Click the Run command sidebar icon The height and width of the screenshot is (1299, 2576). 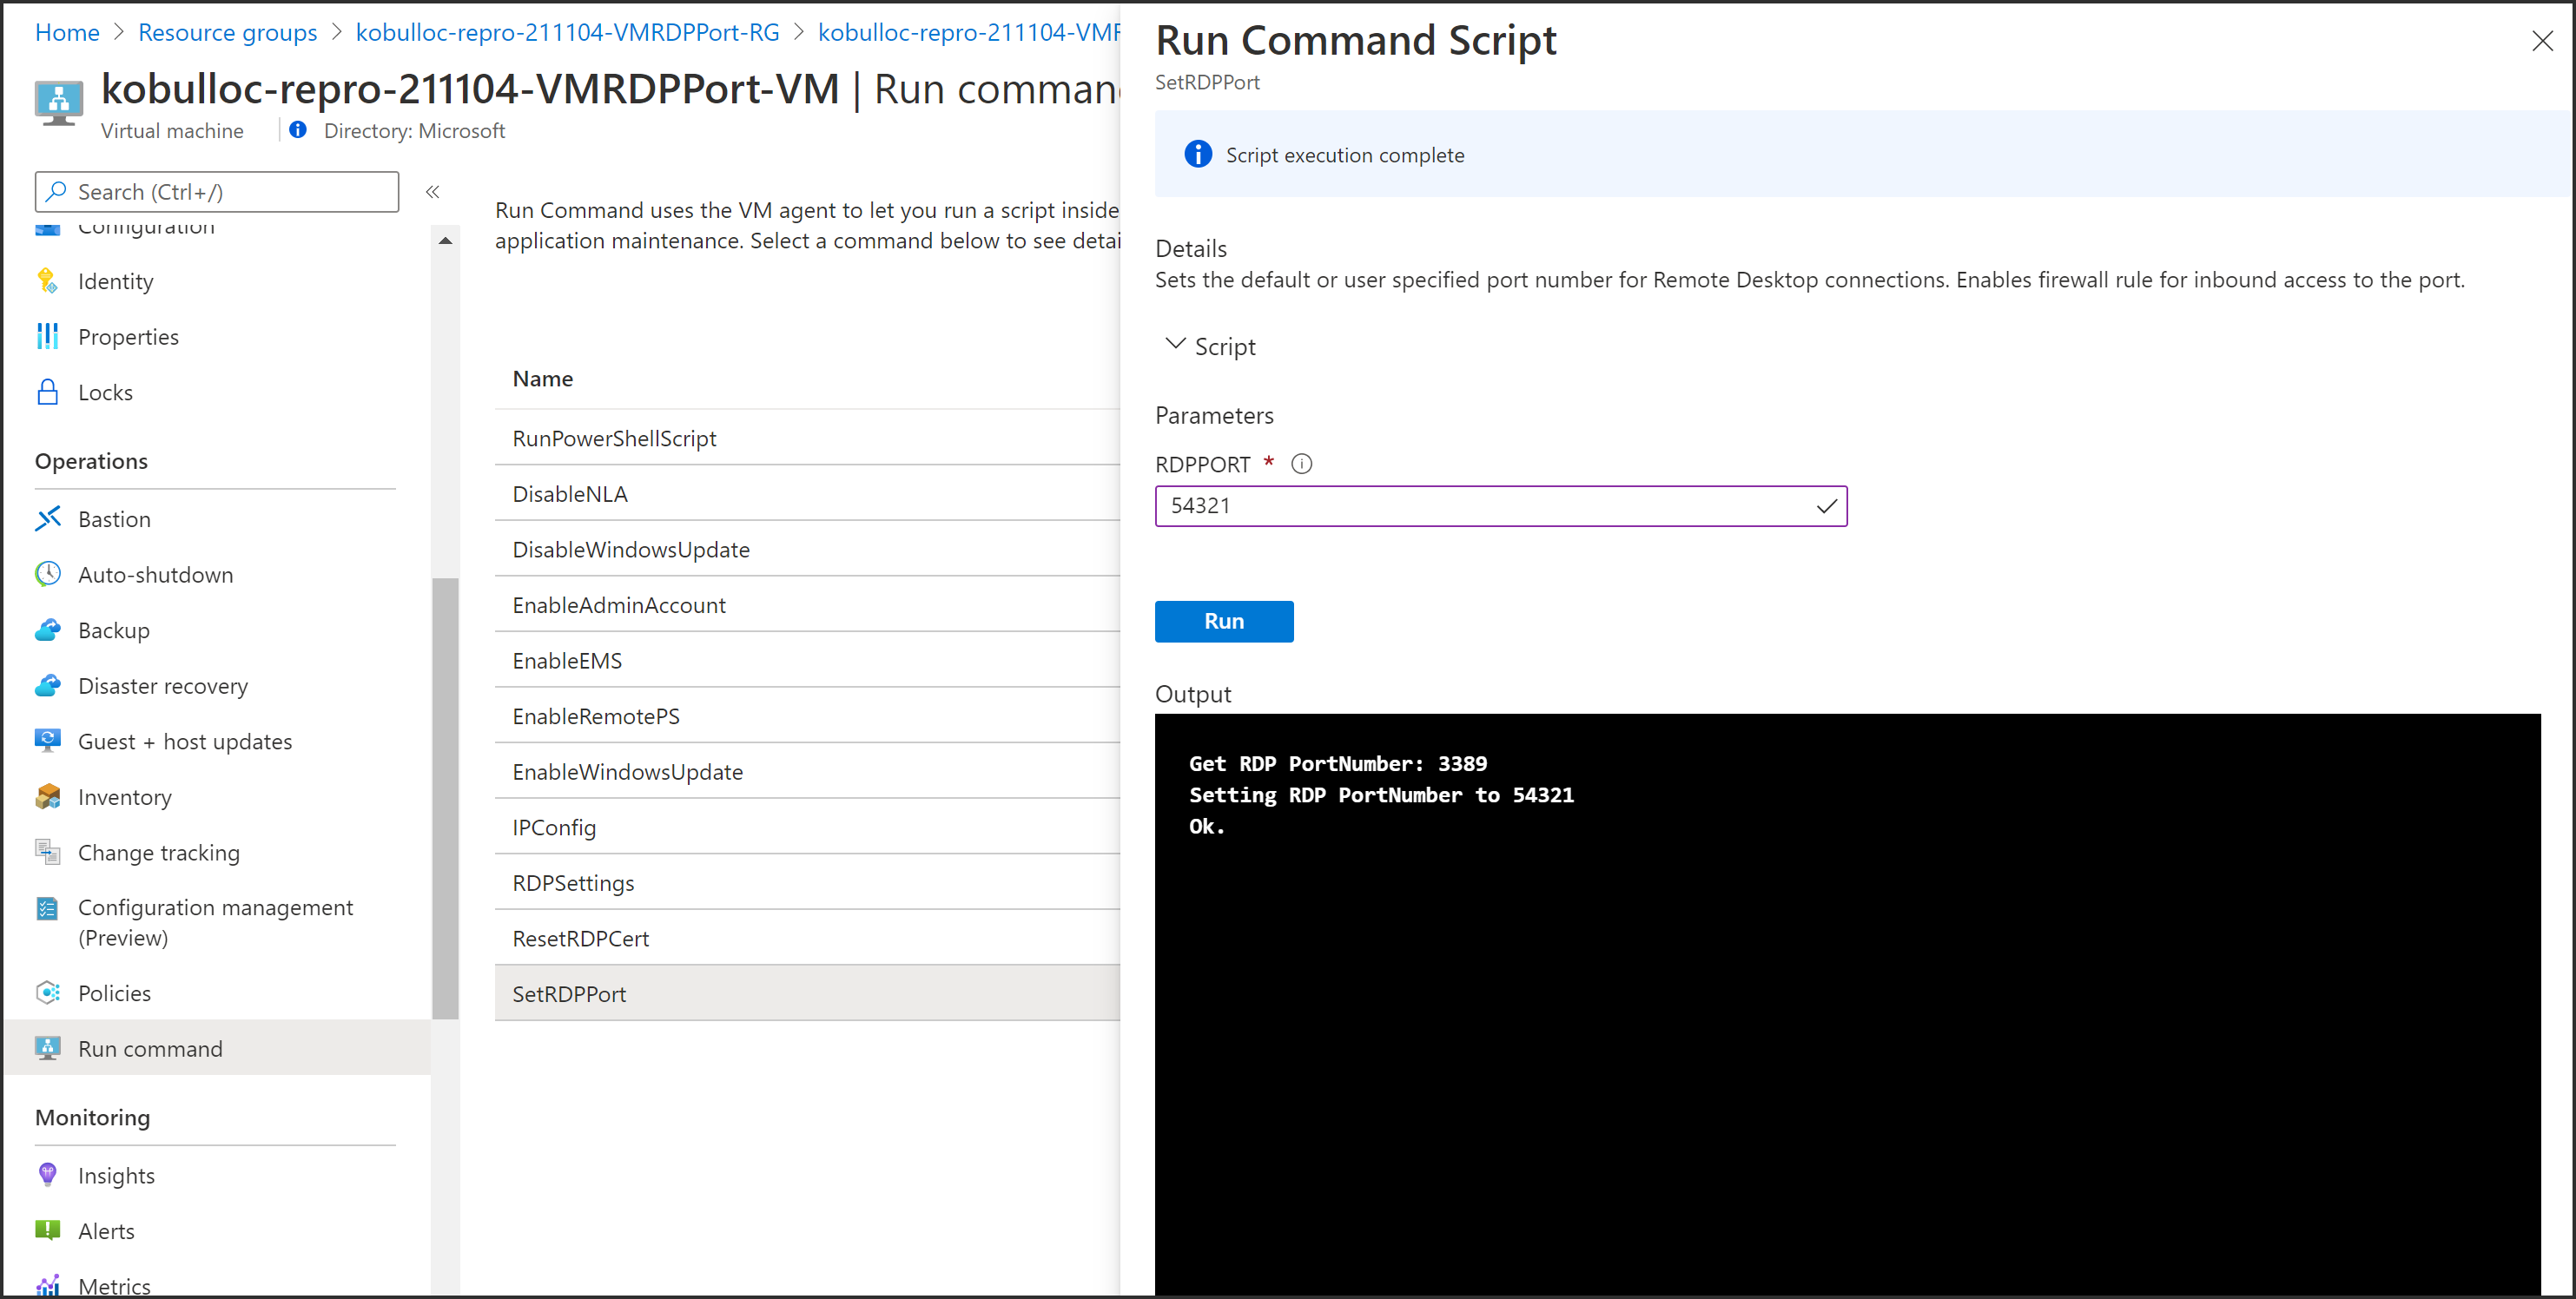[x=48, y=1048]
